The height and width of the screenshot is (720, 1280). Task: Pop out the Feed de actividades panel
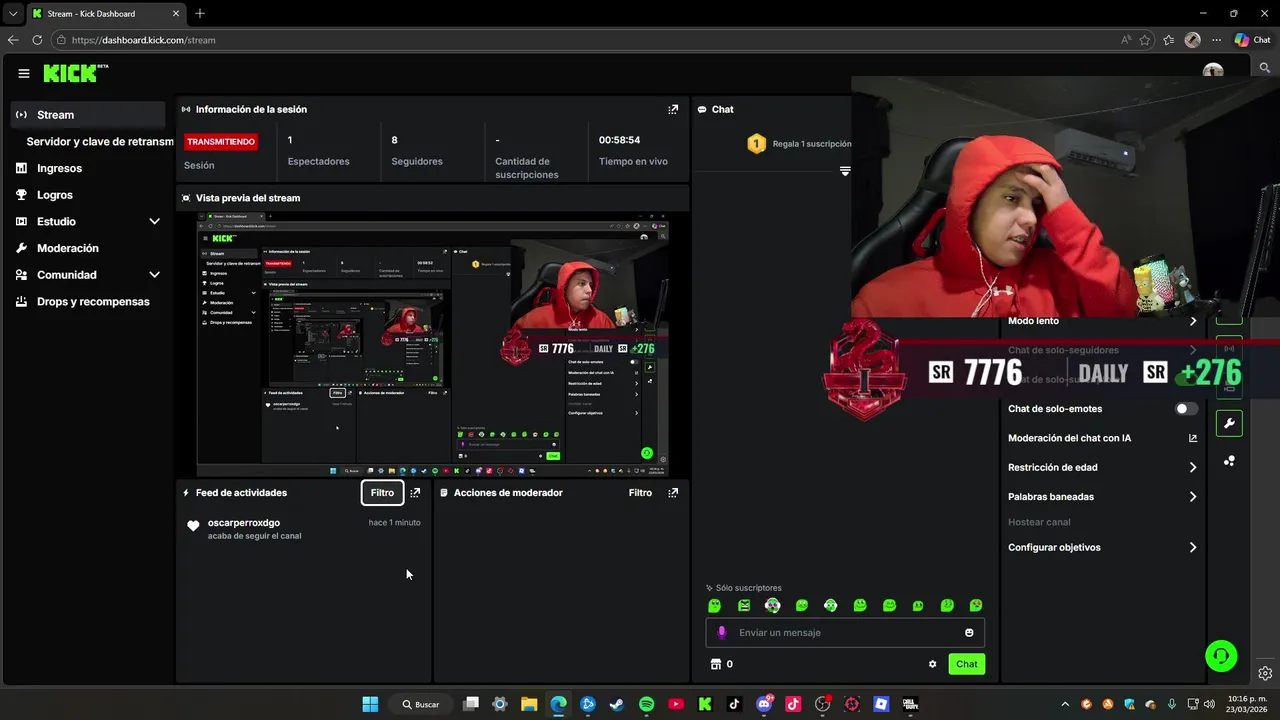tap(415, 492)
